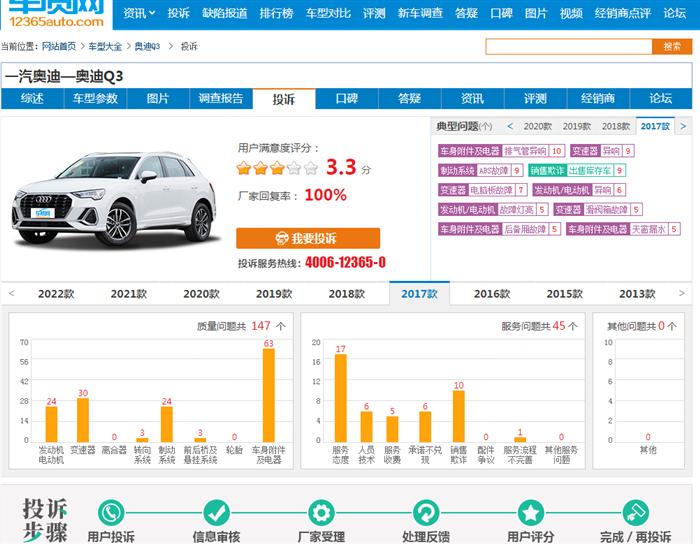Select the 2019款 model year in main strip
This screenshot has height=544, width=700.
[274, 294]
